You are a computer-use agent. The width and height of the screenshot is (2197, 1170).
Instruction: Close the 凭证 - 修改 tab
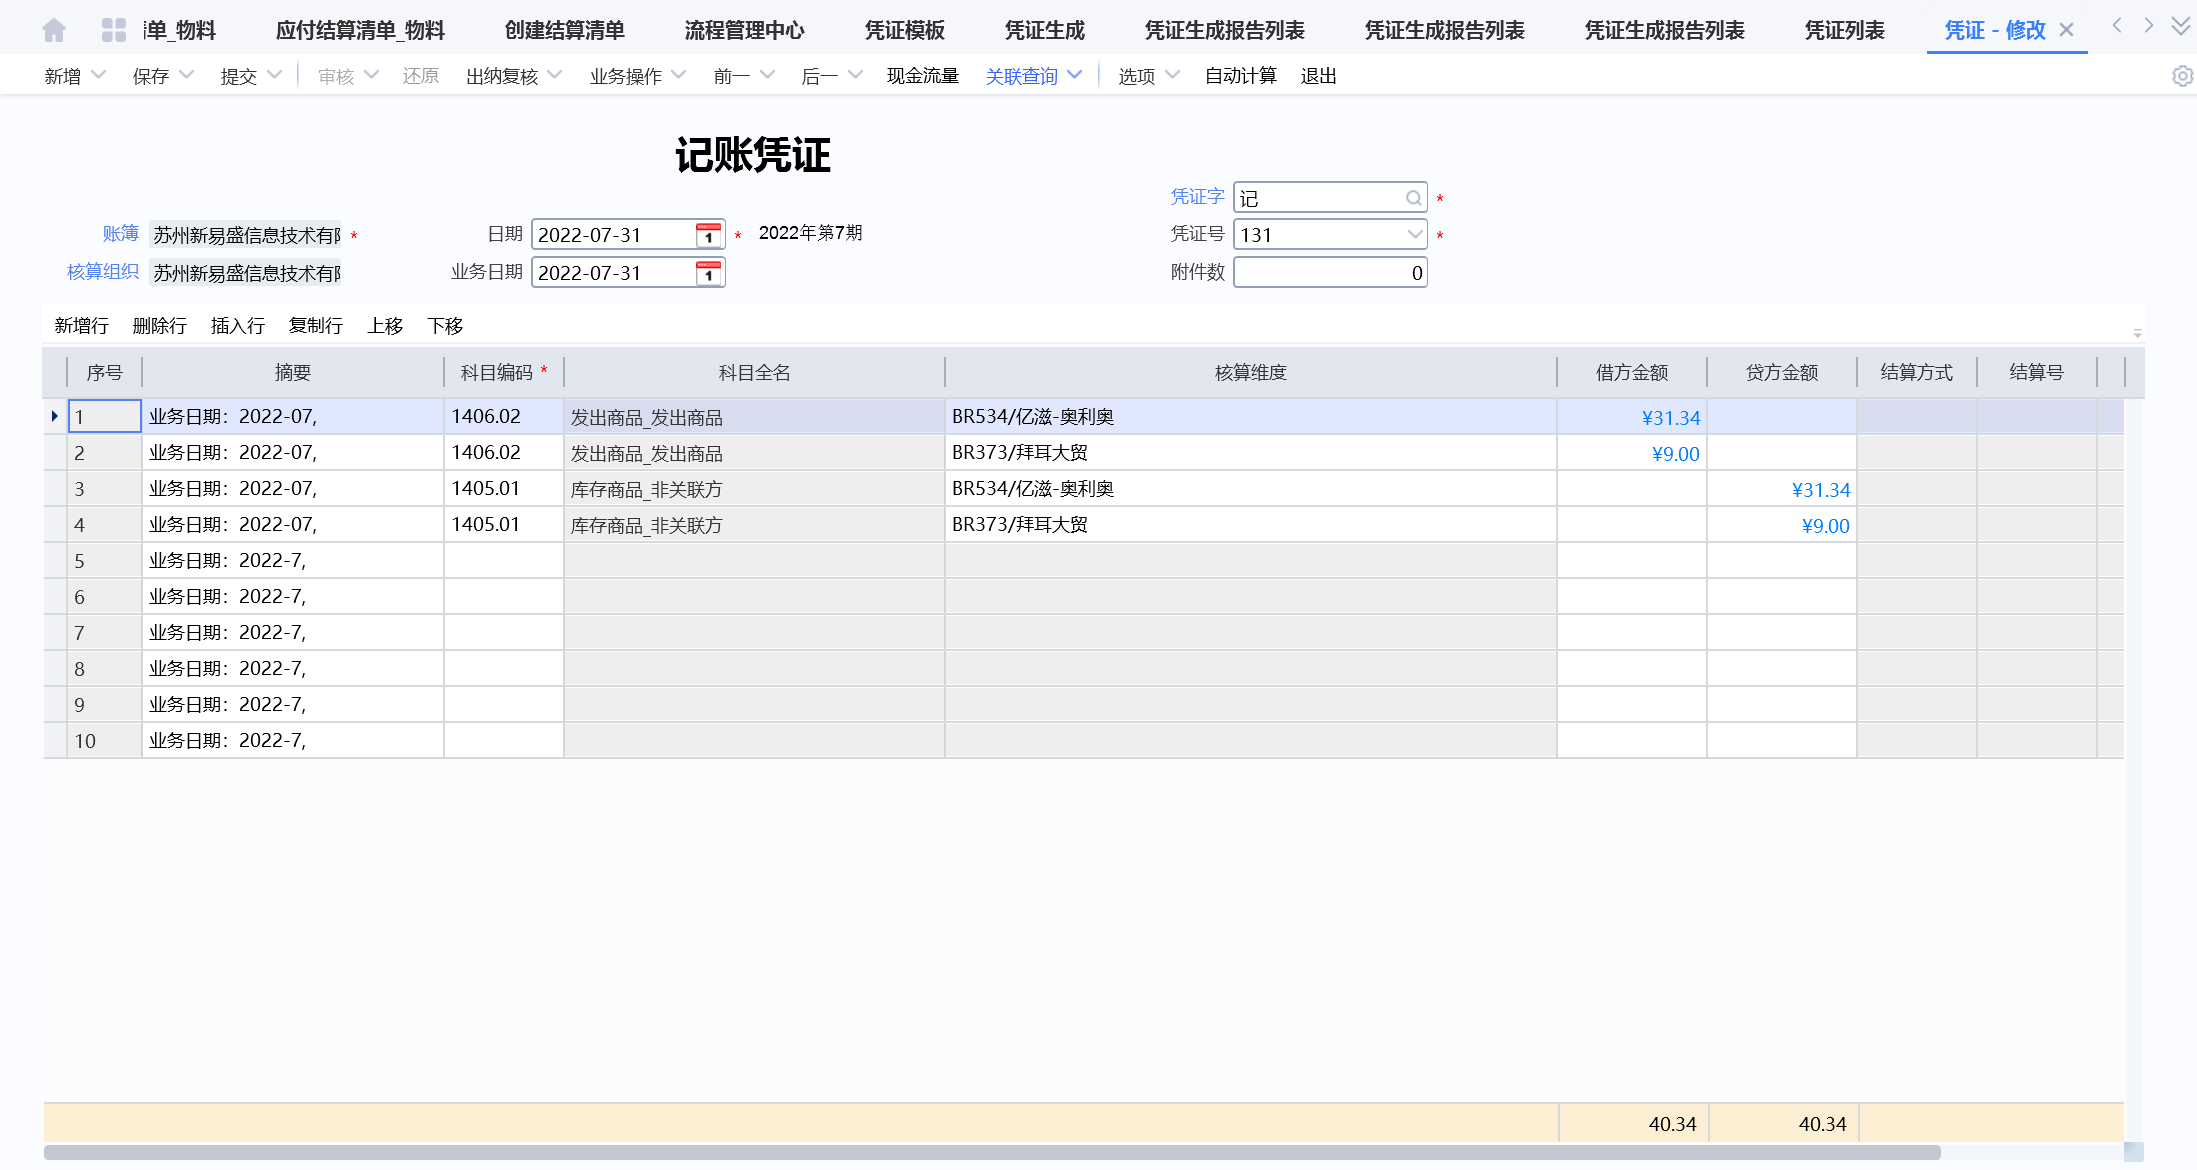(x=2067, y=30)
